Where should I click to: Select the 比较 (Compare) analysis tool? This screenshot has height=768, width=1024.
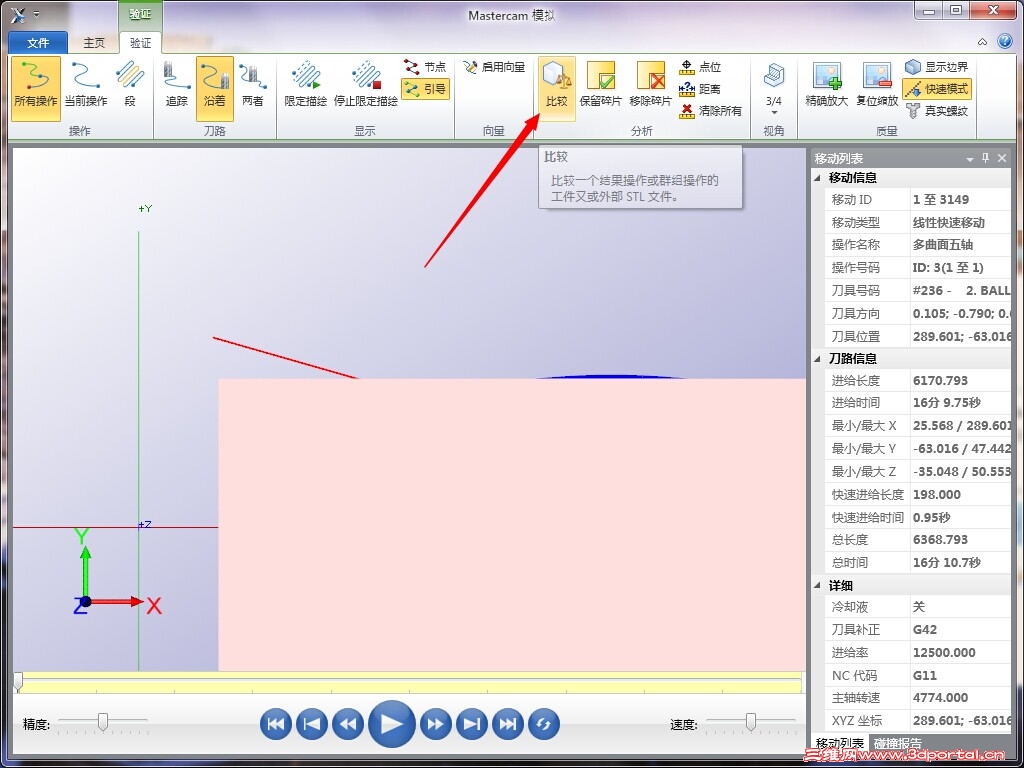[556, 85]
